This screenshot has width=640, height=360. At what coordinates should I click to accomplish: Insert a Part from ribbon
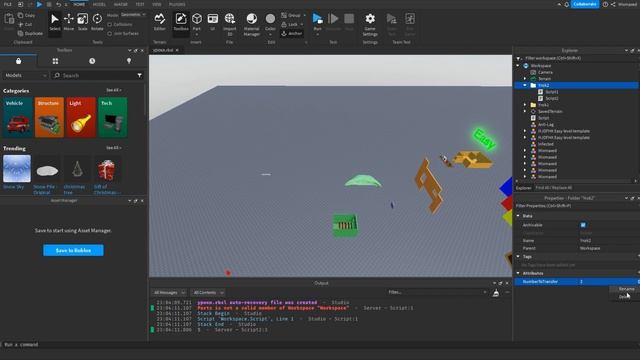coord(197,22)
